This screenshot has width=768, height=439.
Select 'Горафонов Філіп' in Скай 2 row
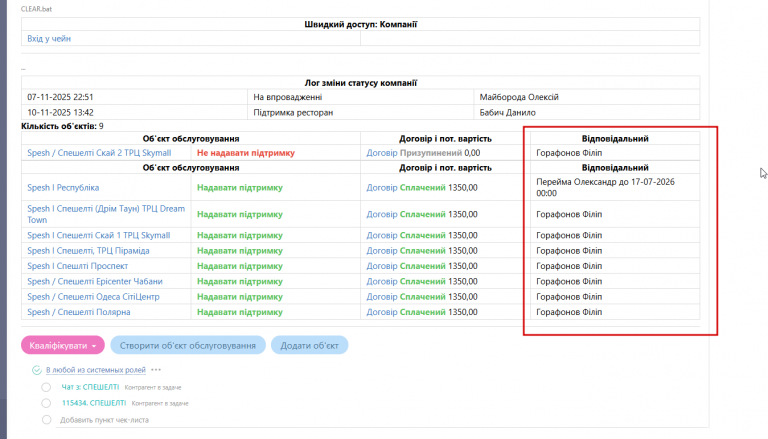point(569,153)
